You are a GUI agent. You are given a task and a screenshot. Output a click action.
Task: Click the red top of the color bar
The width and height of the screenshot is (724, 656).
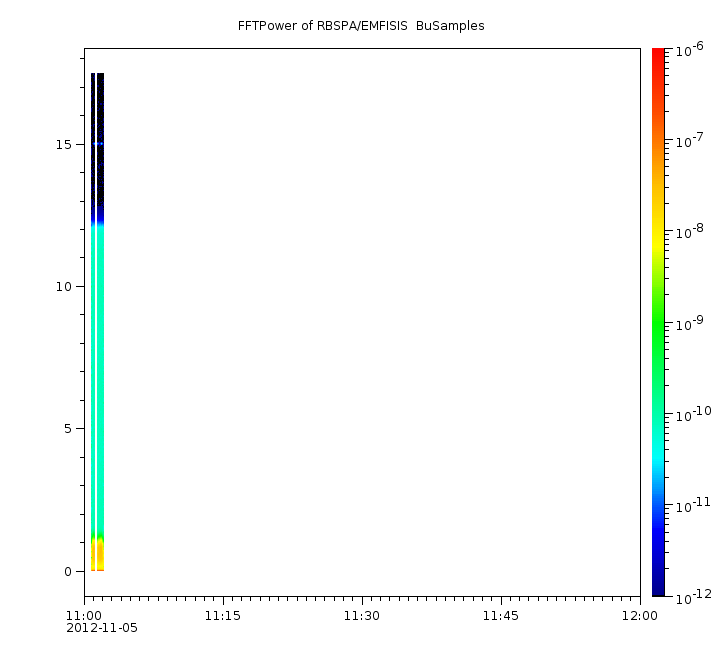(658, 55)
